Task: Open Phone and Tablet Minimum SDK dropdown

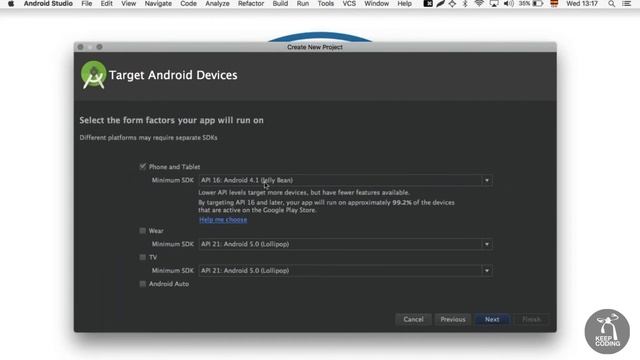Action: click(x=345, y=180)
